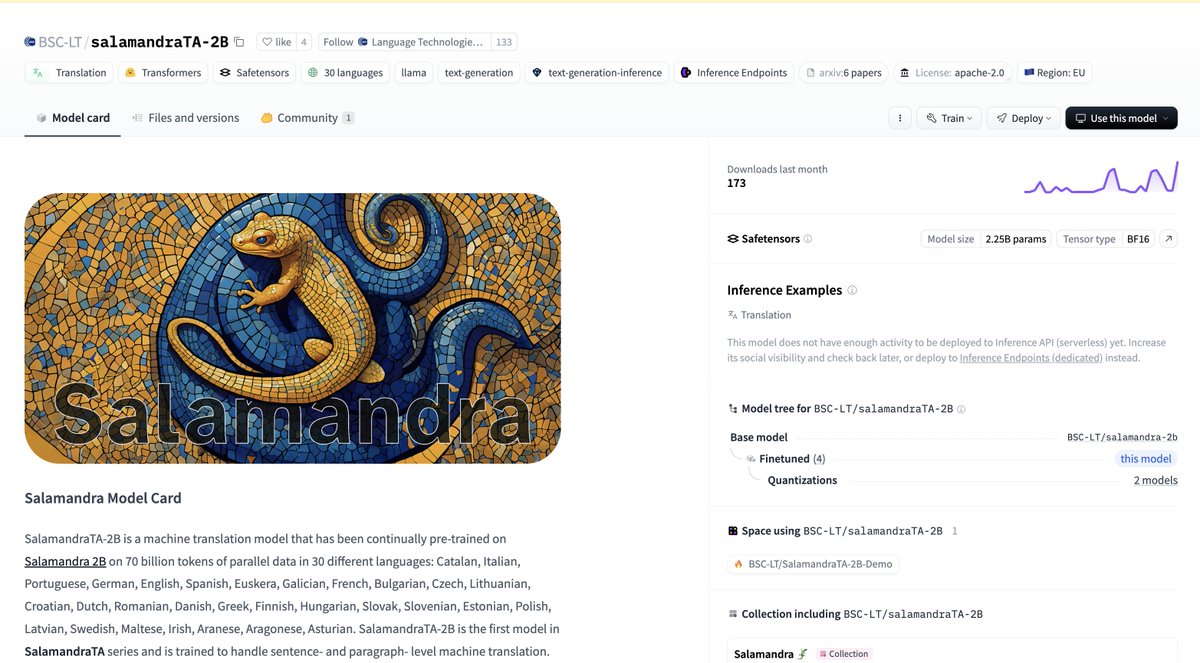1200x663 pixels.
Task: Open the Model tree info icon
Action: tap(961, 409)
